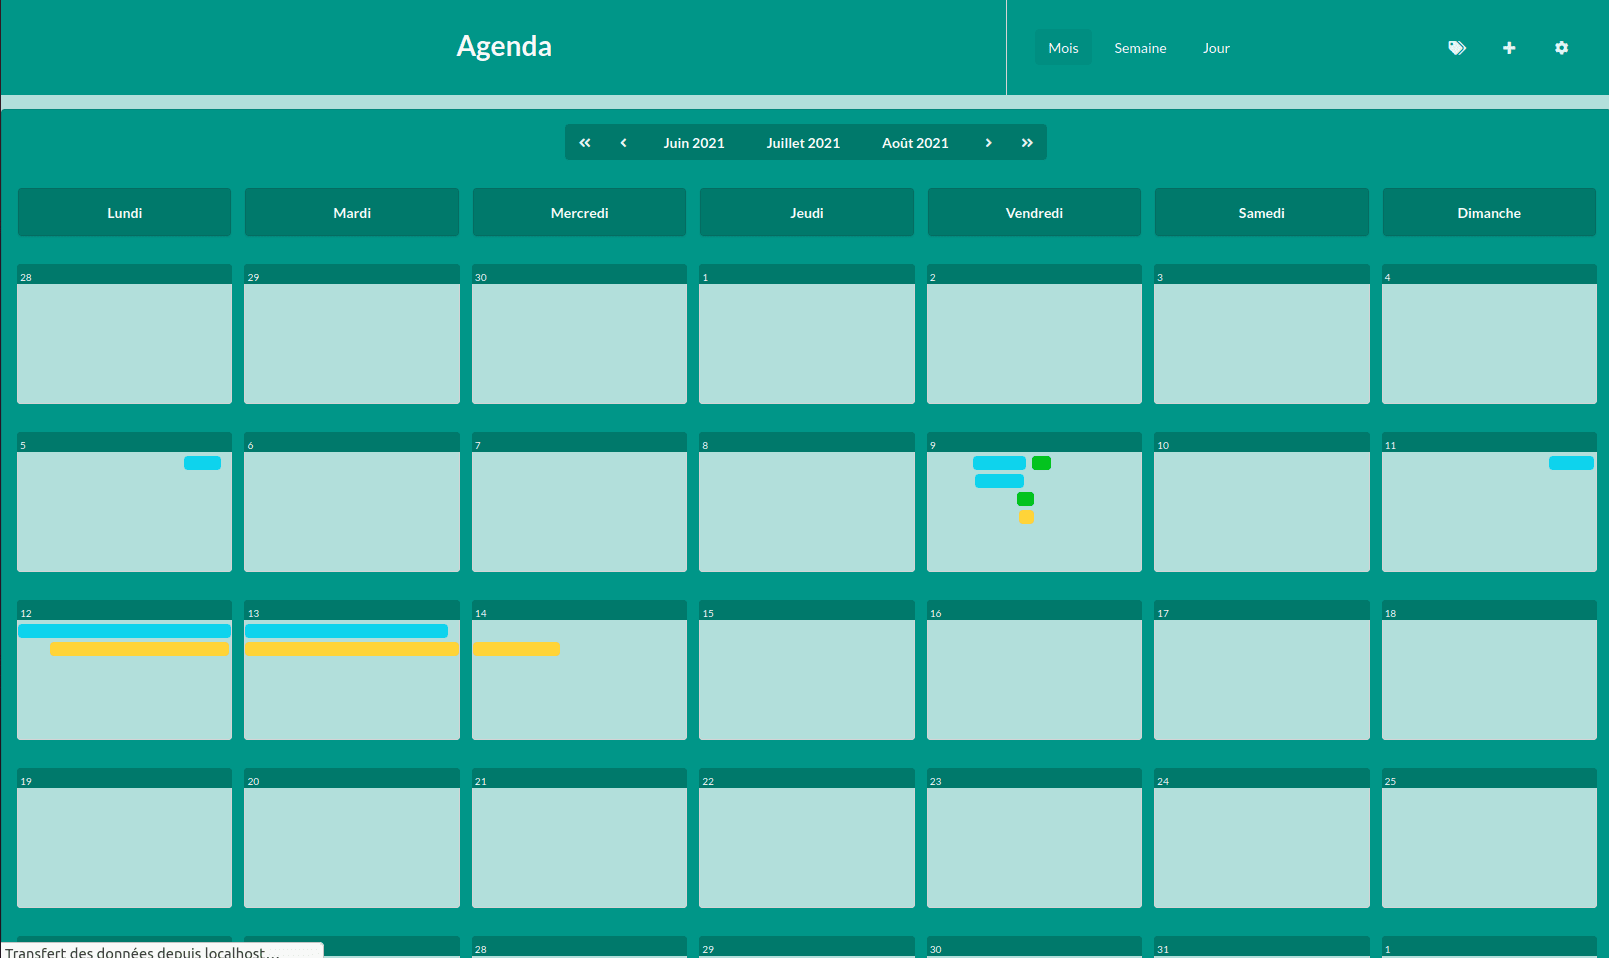The image size is (1609, 958).
Task: Select day cell 19 under Lundi
Action: 124,838
